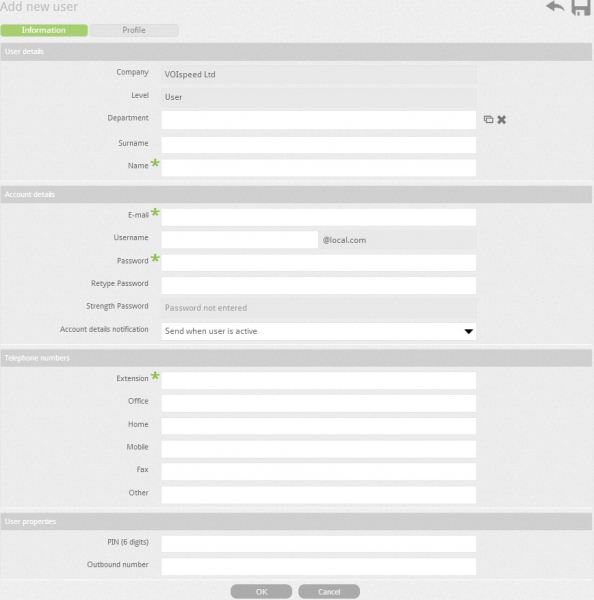This screenshot has width=594, height=600.
Task: Focus the Surname input field
Action: tap(318, 145)
